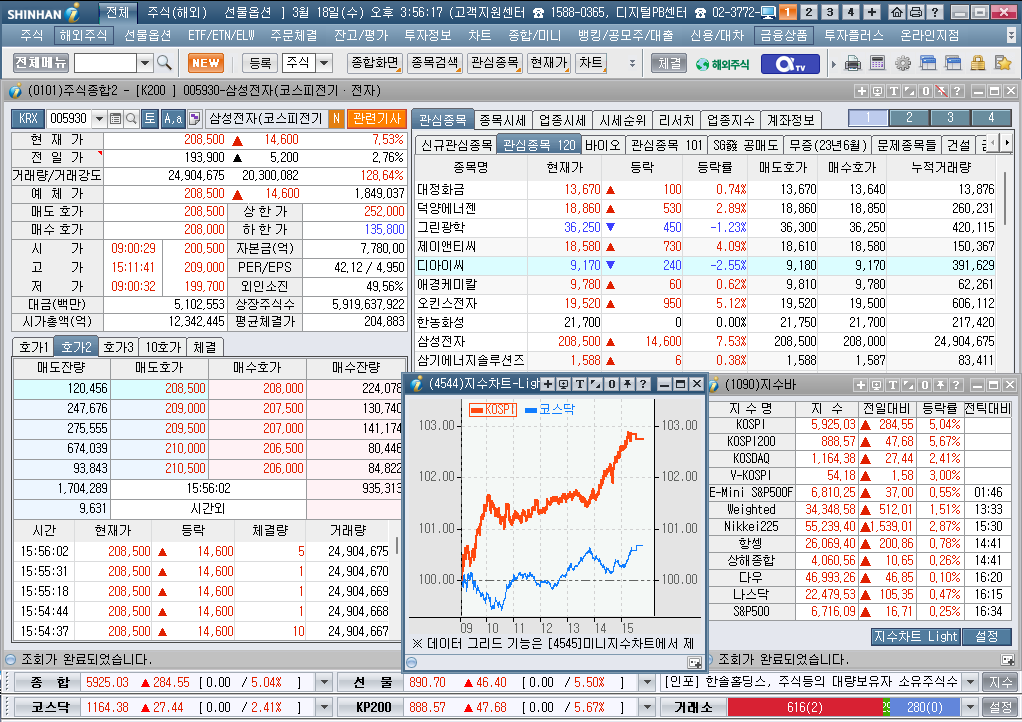Open the calculator icon in the main toolbar
Screen dimensions: 1022x722
click(877, 63)
